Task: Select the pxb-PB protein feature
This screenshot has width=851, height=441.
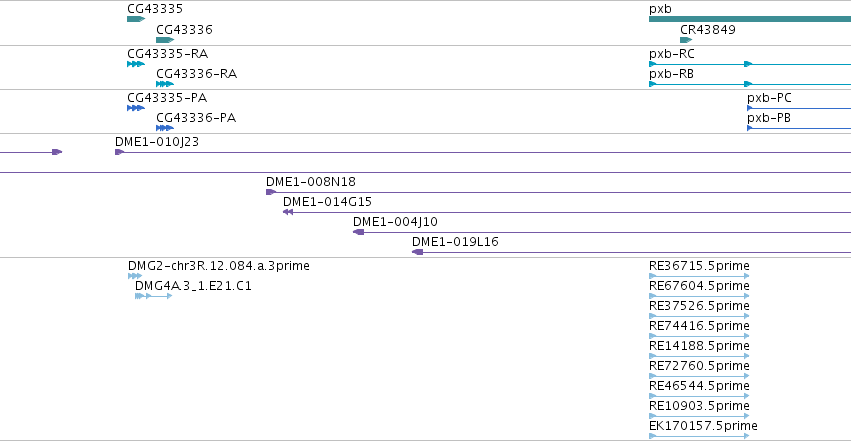Action: point(799,128)
